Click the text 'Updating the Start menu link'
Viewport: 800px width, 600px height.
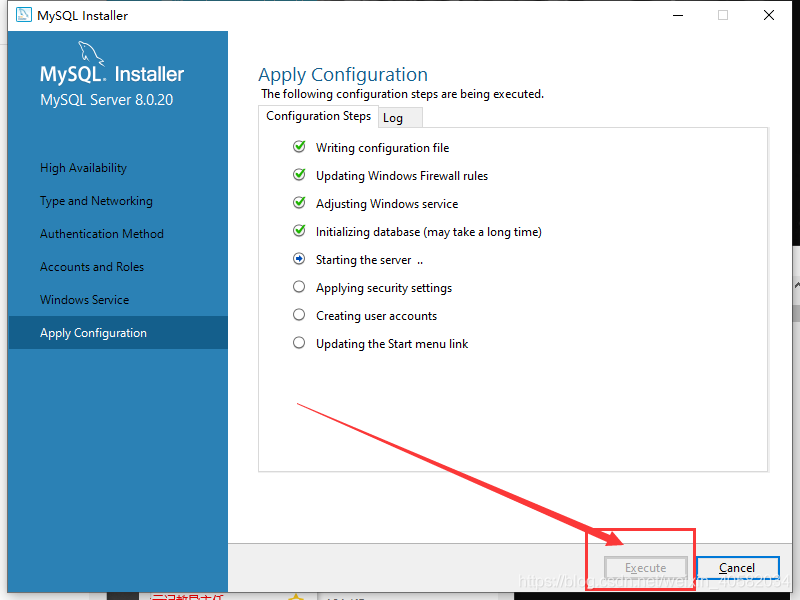[x=392, y=344]
